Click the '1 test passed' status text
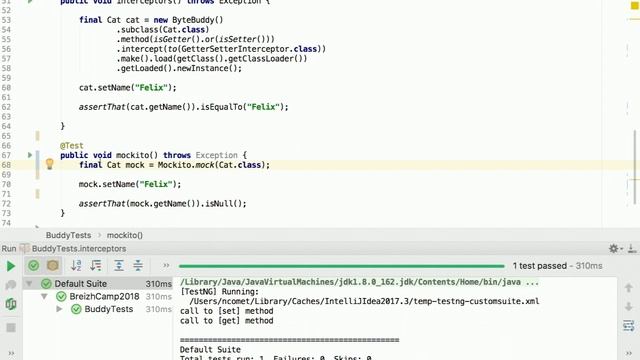Screen dimensions: 640x360 (540, 266)
